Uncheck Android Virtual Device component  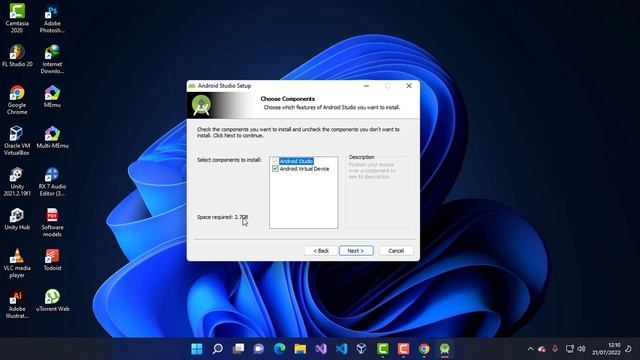(x=275, y=169)
